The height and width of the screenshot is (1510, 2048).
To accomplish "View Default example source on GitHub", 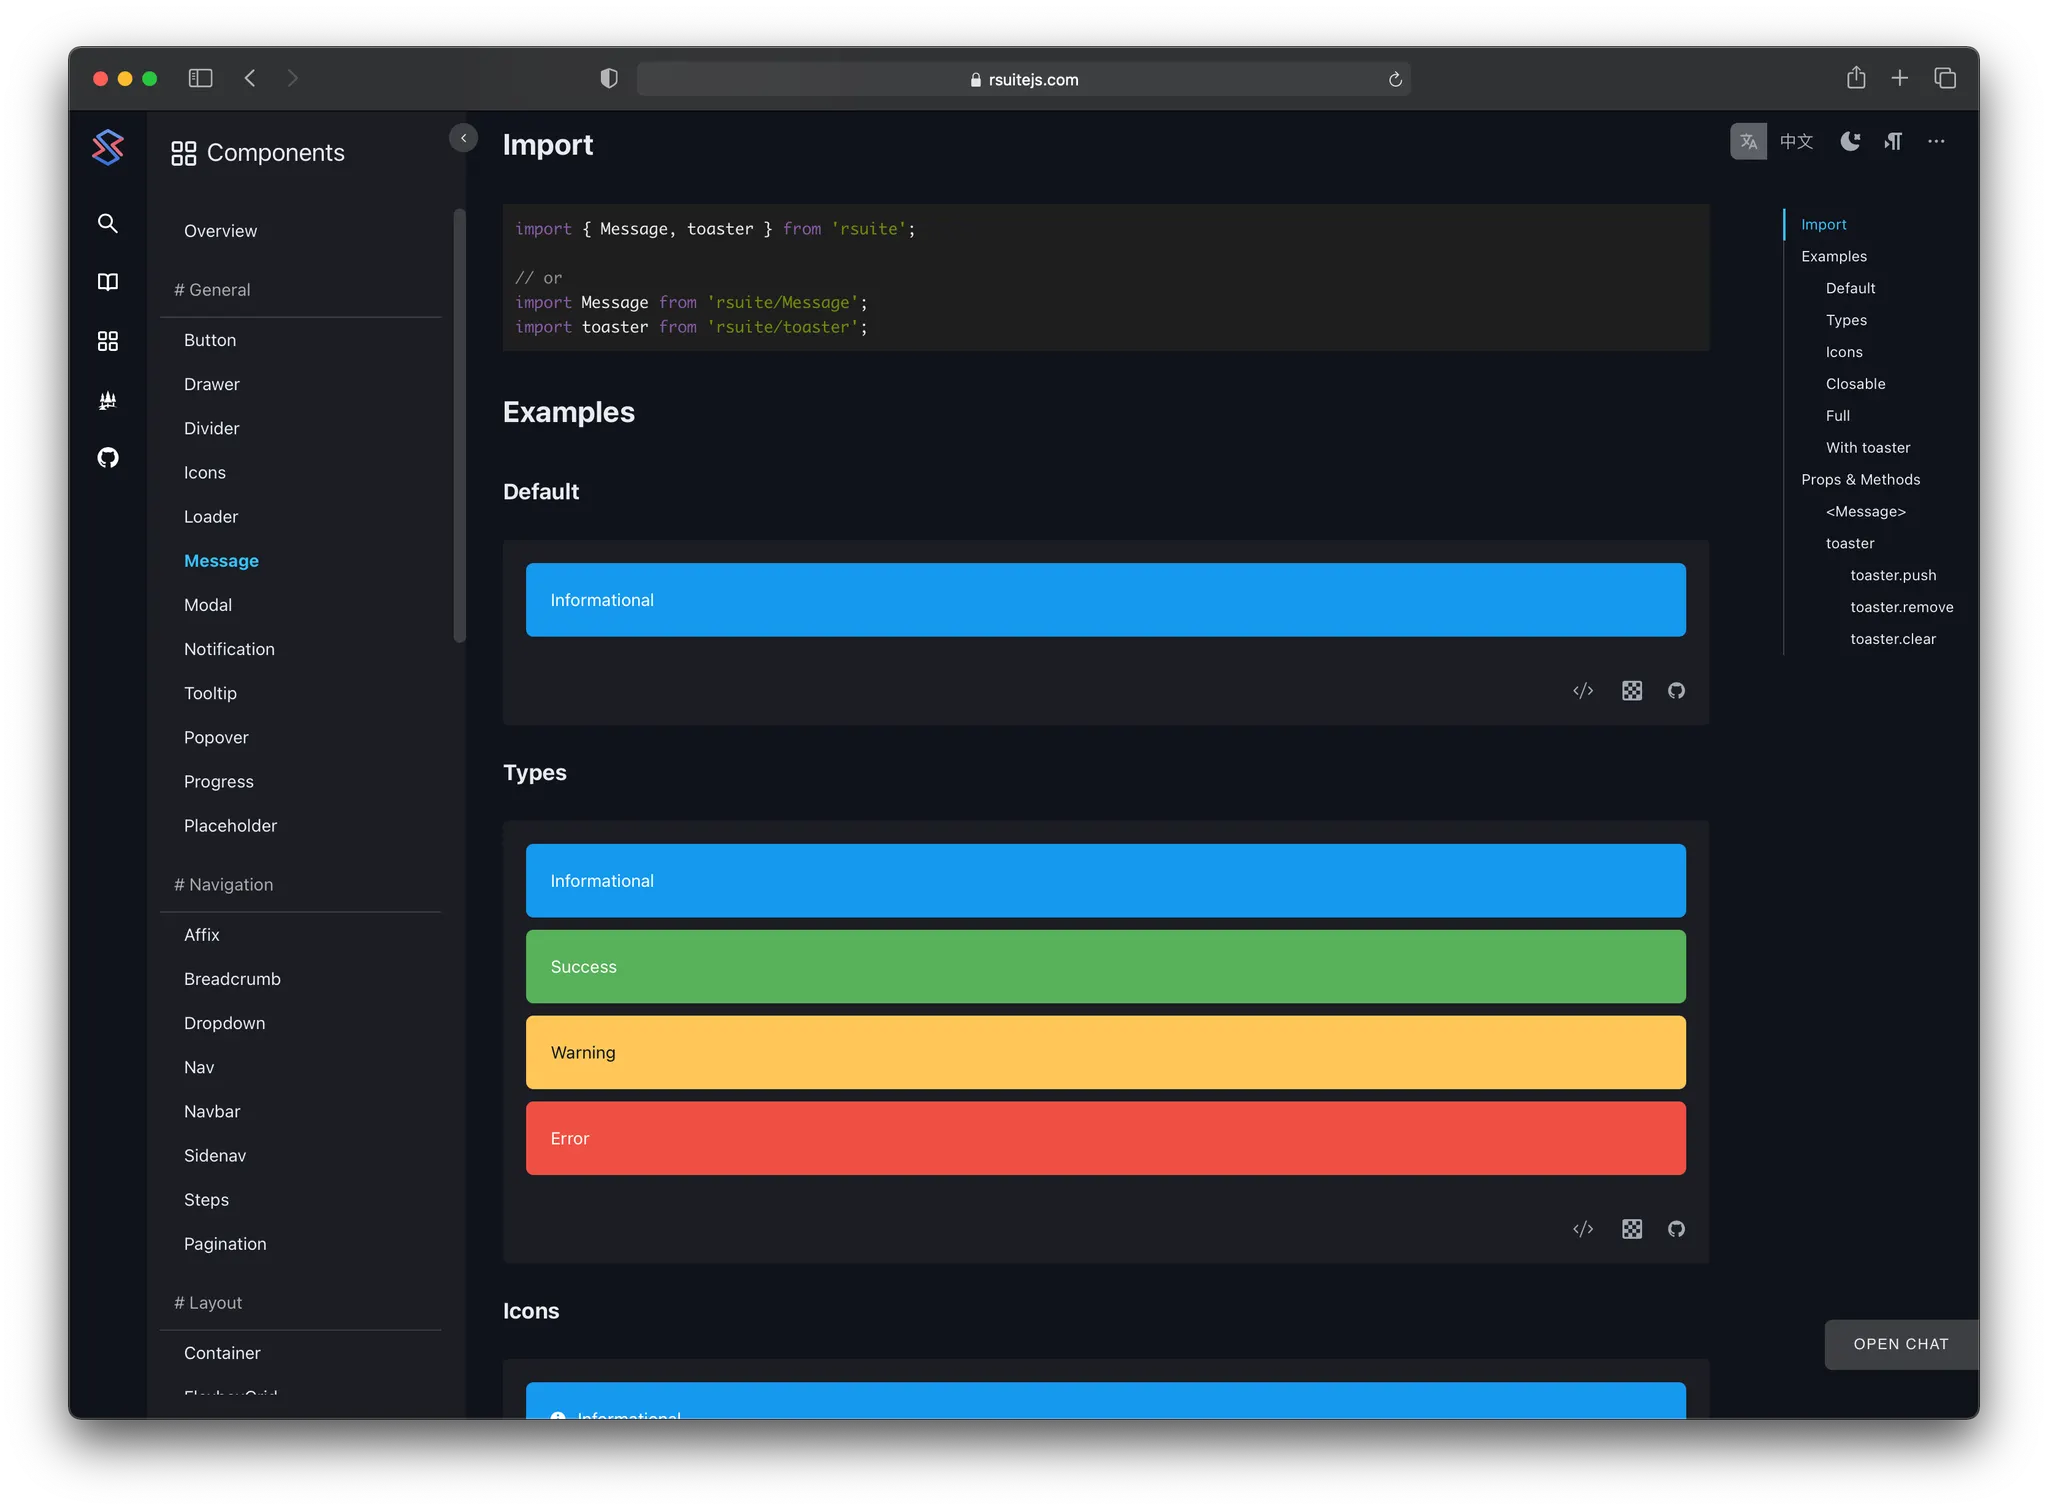I will coord(1676,691).
